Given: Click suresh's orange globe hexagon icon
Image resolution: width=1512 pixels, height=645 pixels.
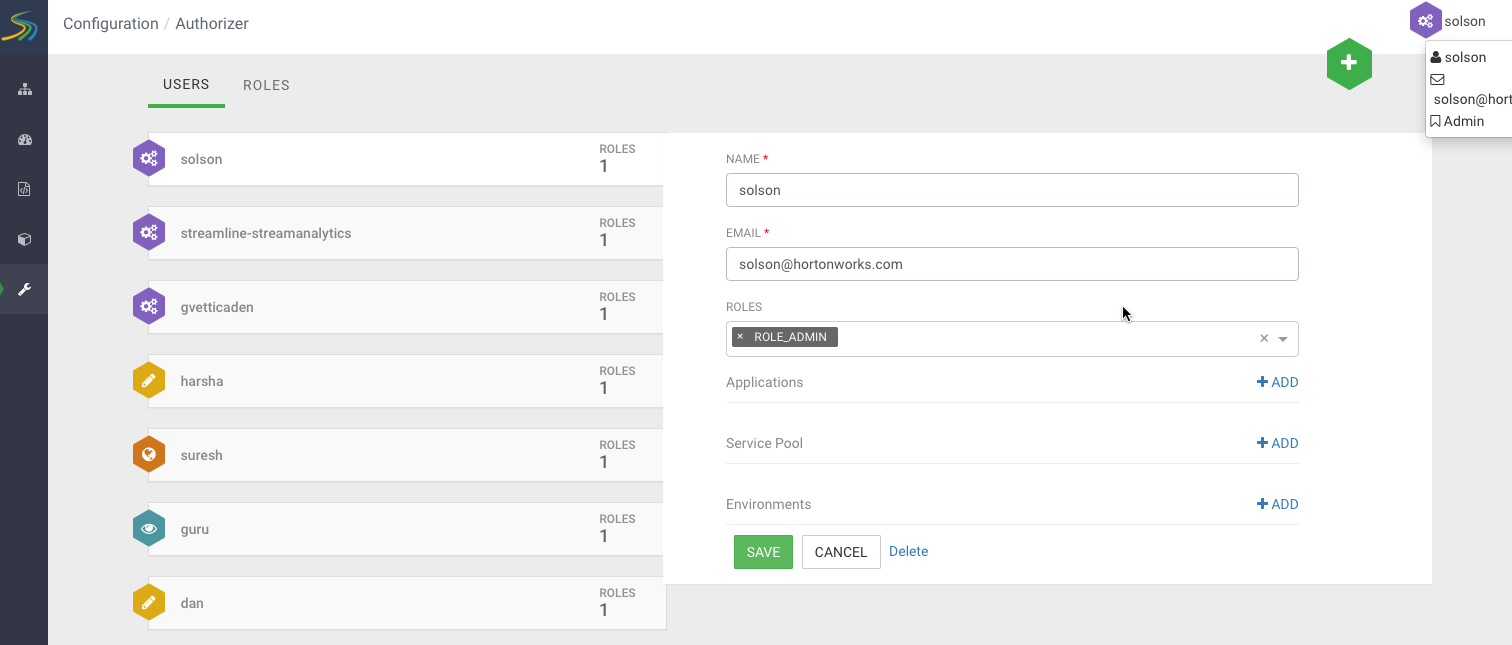Looking at the screenshot, I should tap(149, 454).
